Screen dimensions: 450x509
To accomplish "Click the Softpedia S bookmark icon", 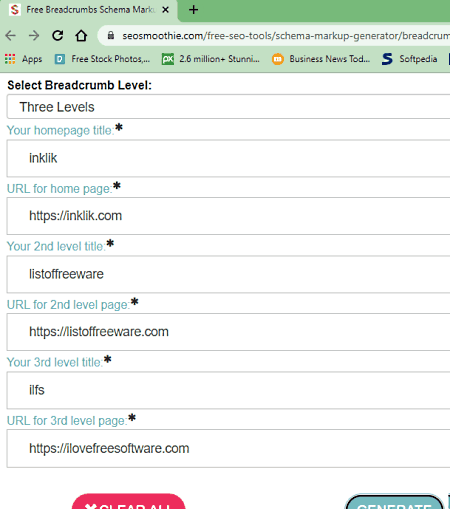I will [x=387, y=59].
